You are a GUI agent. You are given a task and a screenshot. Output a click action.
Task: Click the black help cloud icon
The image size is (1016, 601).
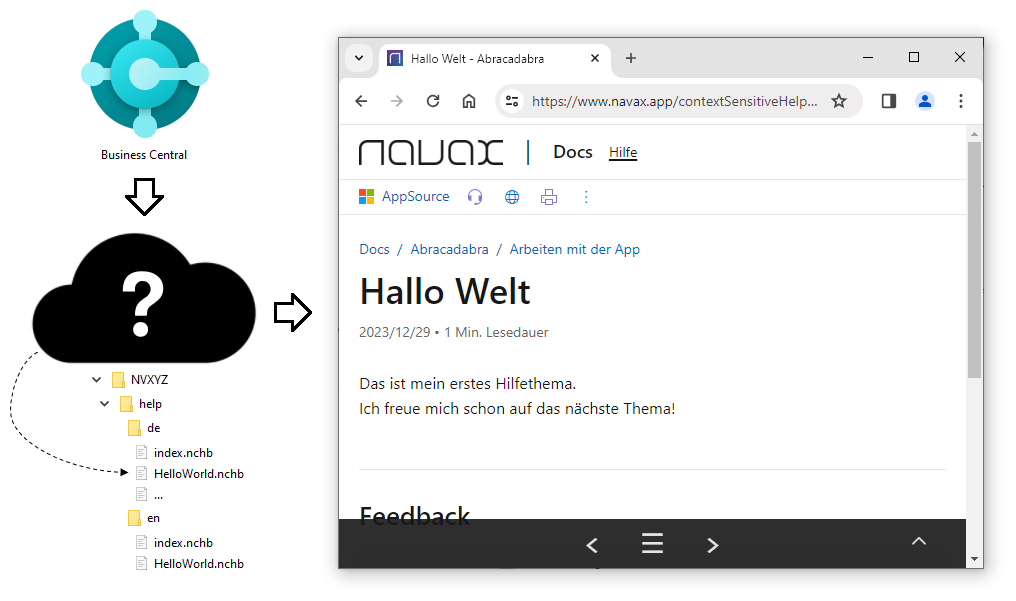pos(144,299)
